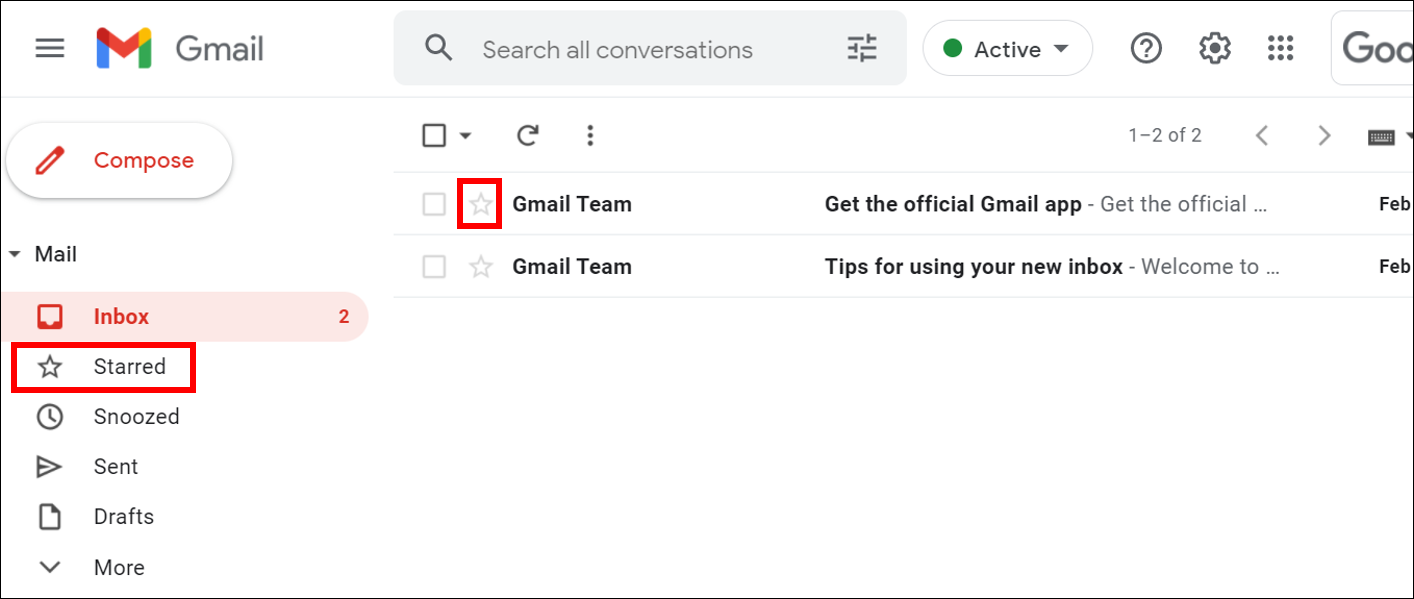The image size is (1414, 599).
Task: Tick the select-all checkbox in the toolbar
Action: click(434, 135)
